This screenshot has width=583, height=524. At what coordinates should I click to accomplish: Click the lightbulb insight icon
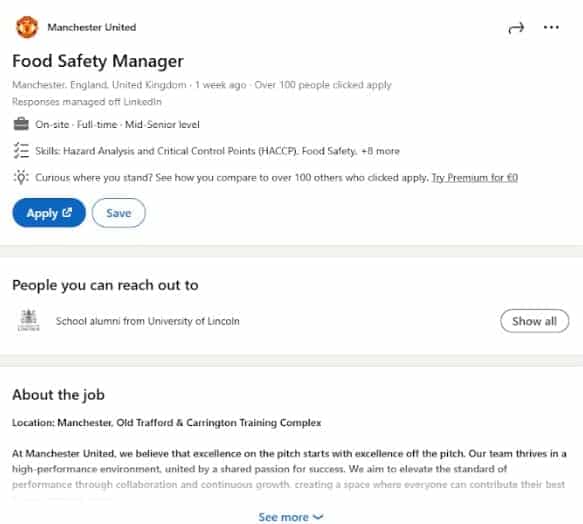click(21, 177)
